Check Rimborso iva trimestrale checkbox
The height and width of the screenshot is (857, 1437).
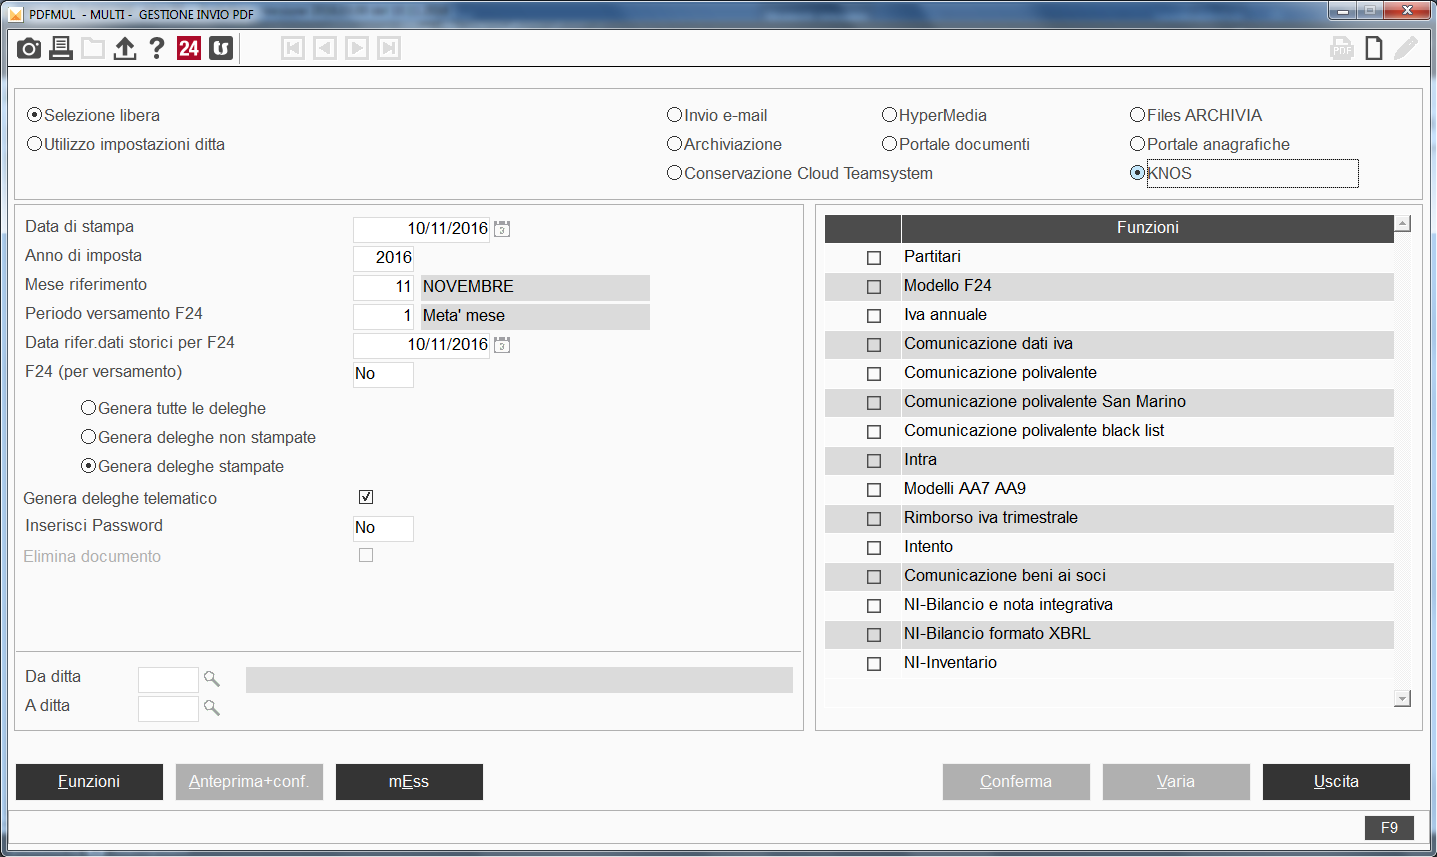click(874, 519)
